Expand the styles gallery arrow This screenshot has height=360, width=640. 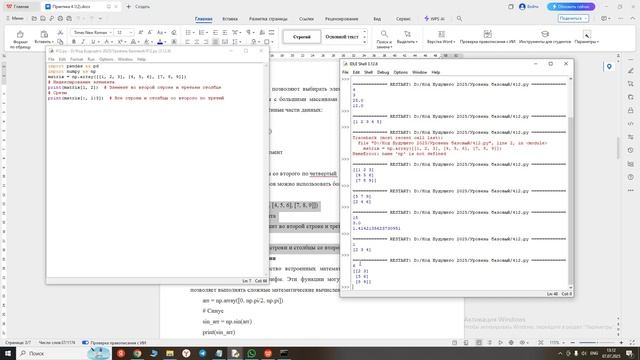pos(364,42)
